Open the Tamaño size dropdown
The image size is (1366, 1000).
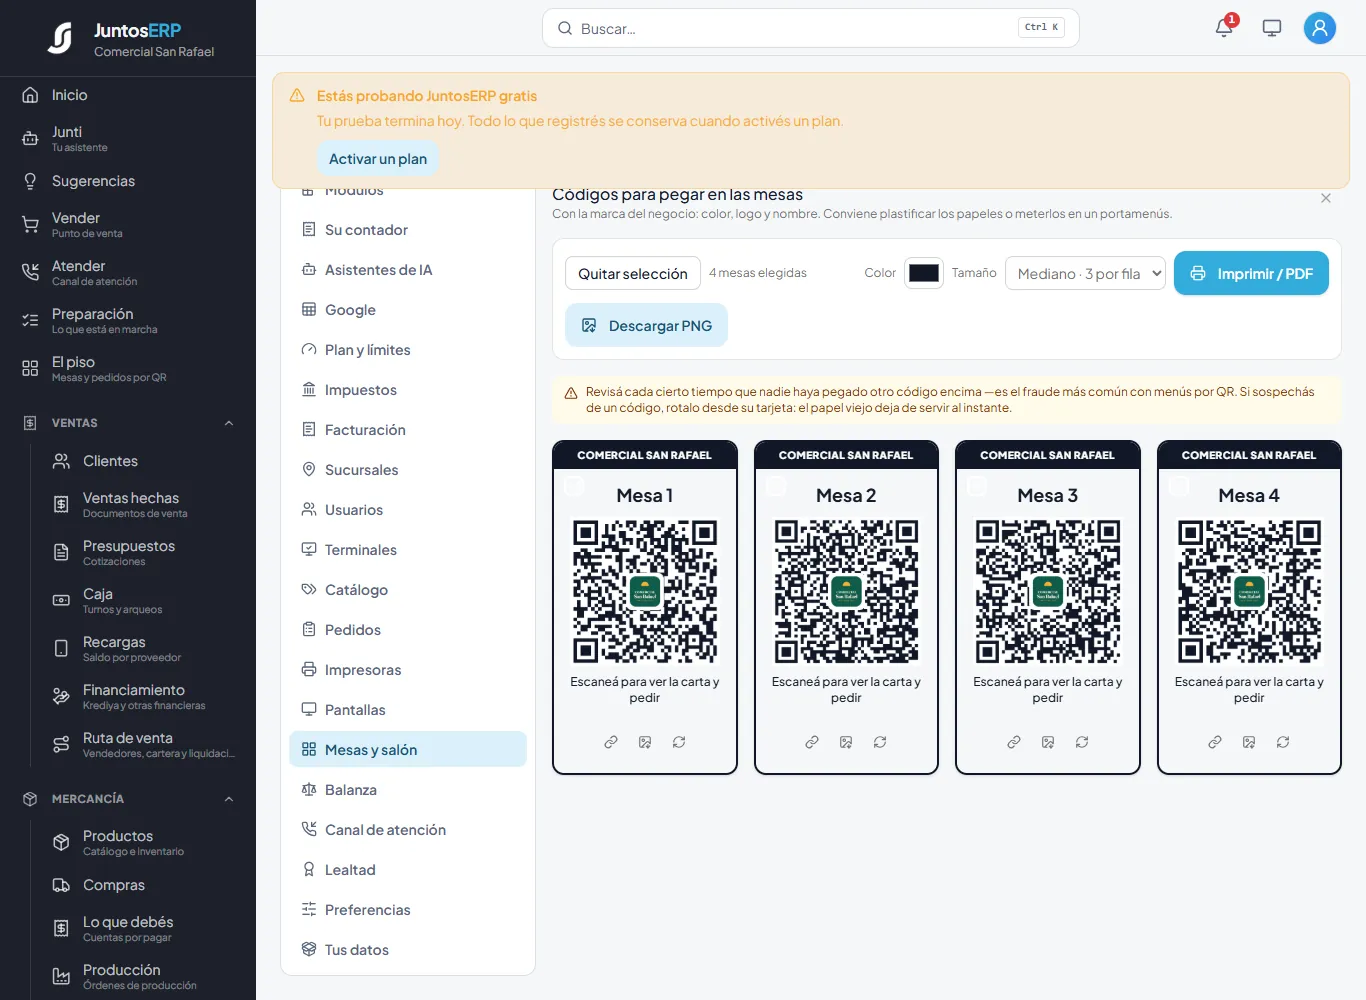(x=1085, y=273)
